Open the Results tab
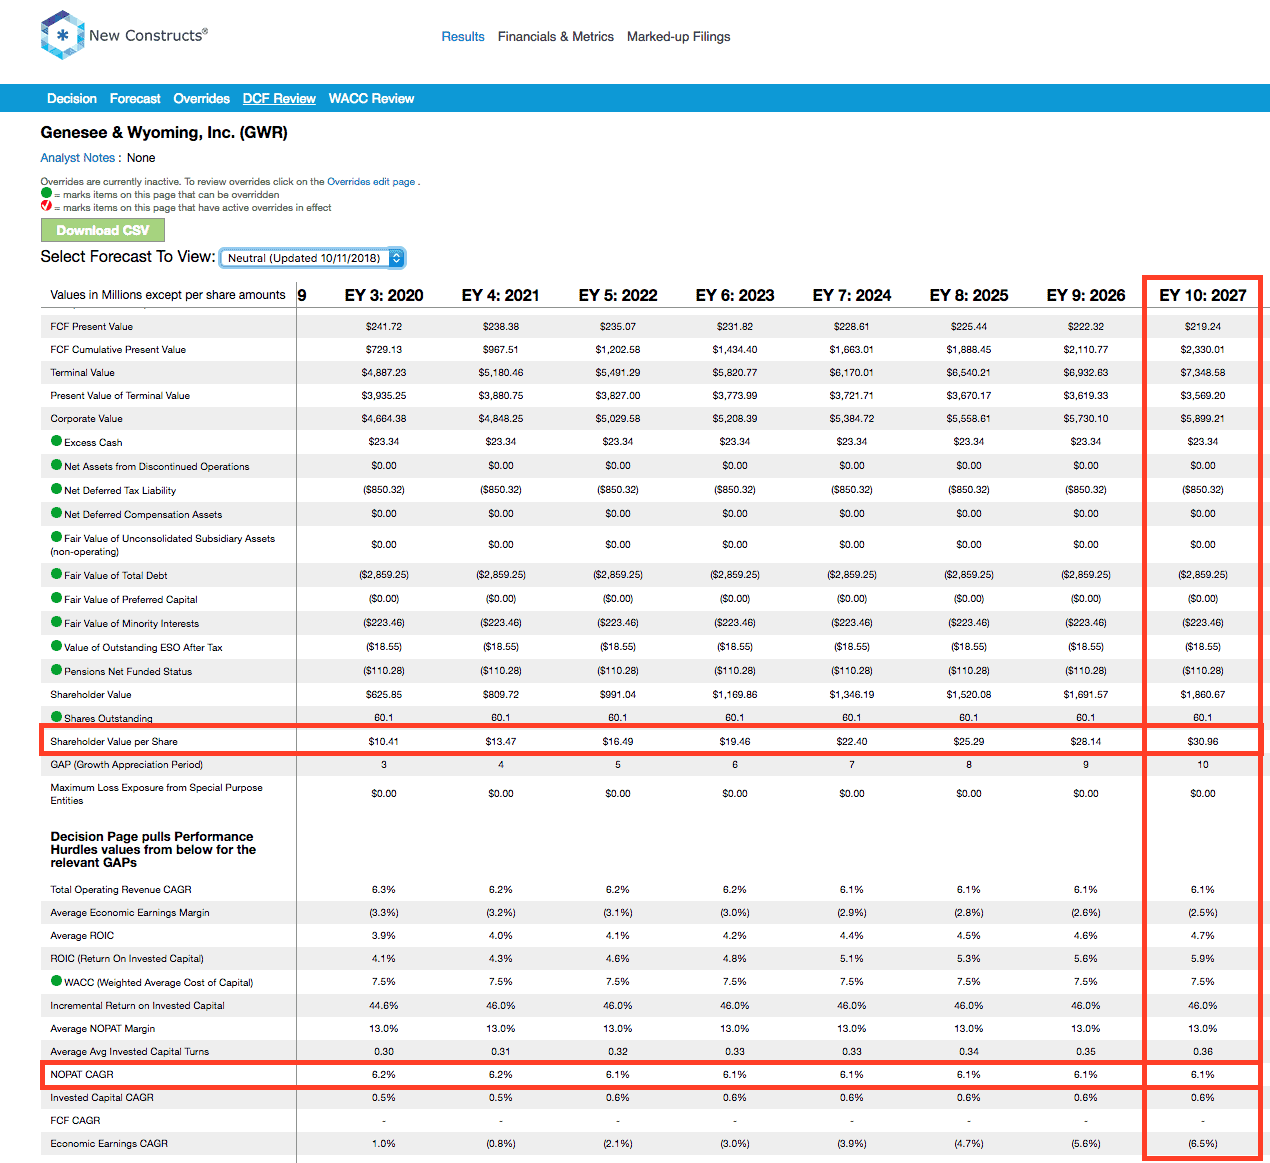 [x=463, y=36]
